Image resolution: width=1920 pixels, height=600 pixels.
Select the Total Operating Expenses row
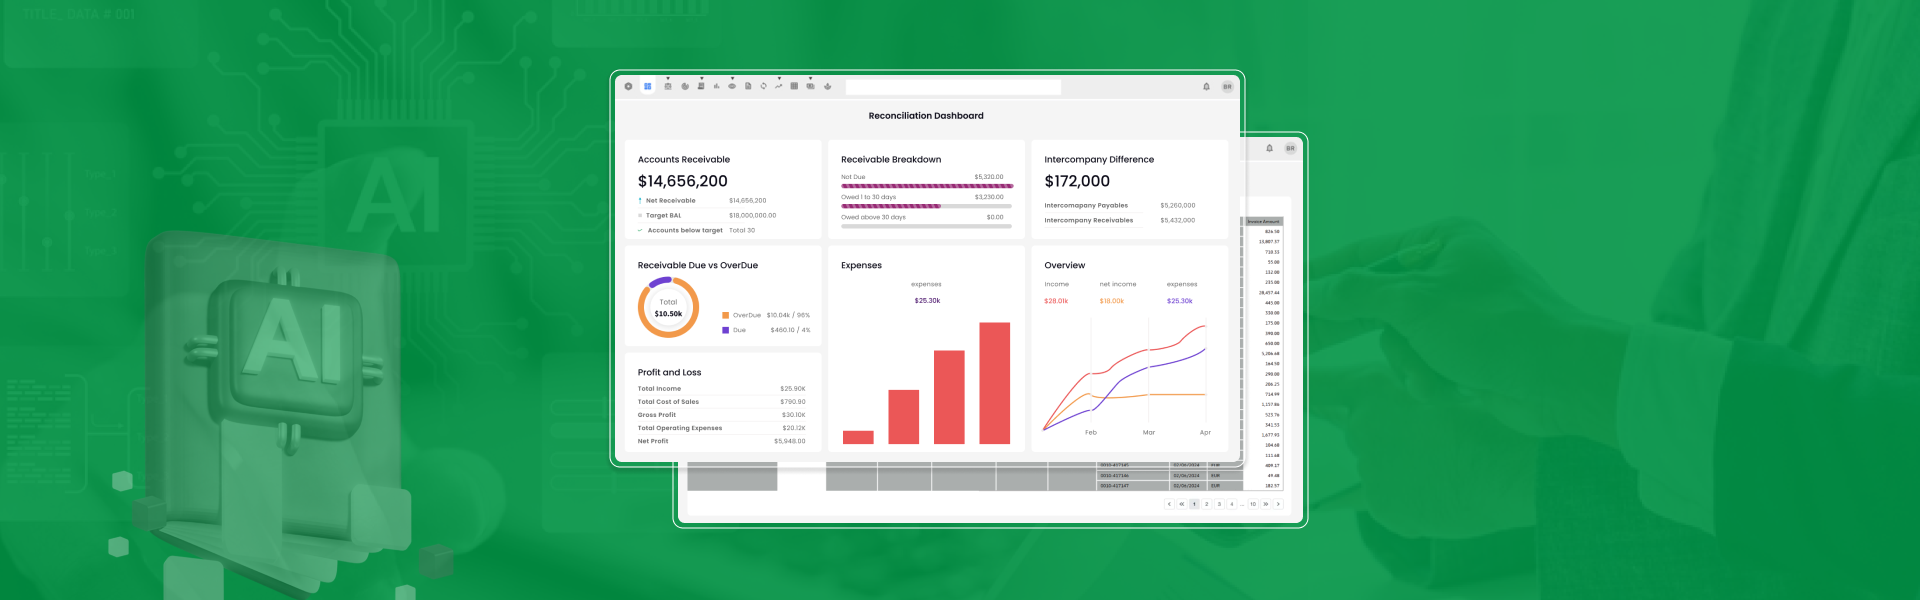[x=721, y=428]
